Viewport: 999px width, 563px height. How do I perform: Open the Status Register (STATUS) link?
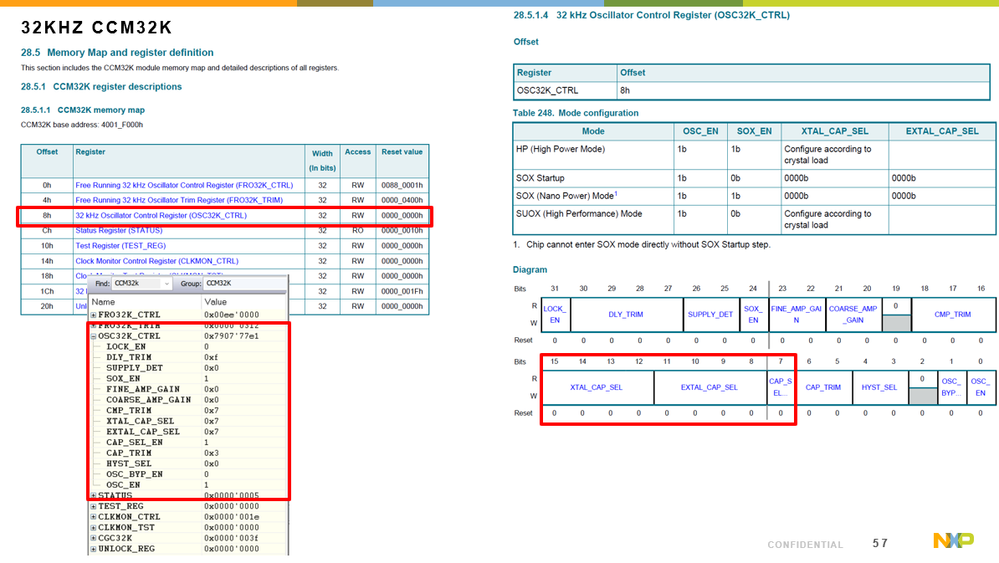tap(119, 231)
